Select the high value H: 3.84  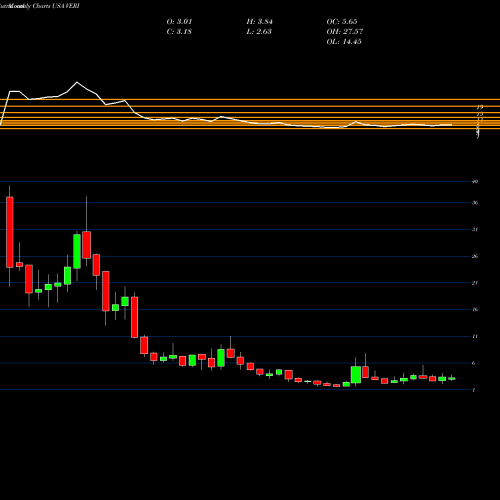pos(260,22)
